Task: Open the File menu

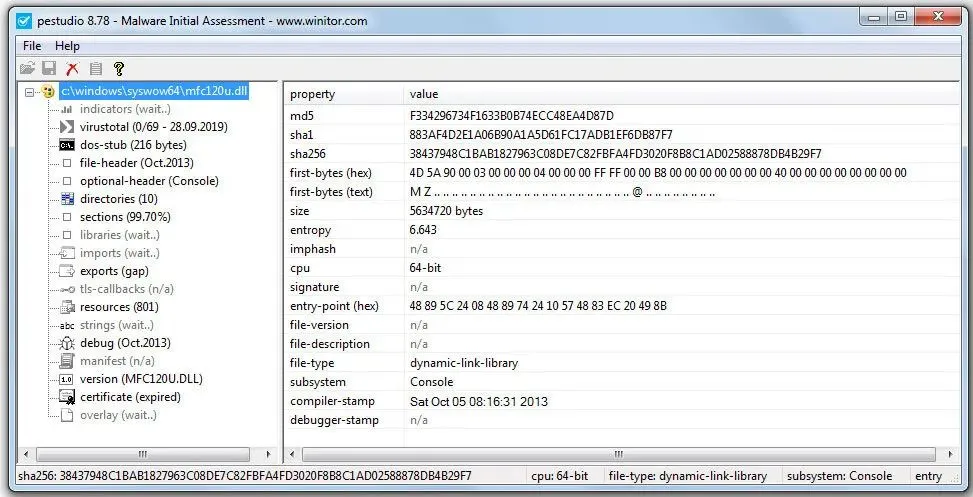Action: point(32,46)
